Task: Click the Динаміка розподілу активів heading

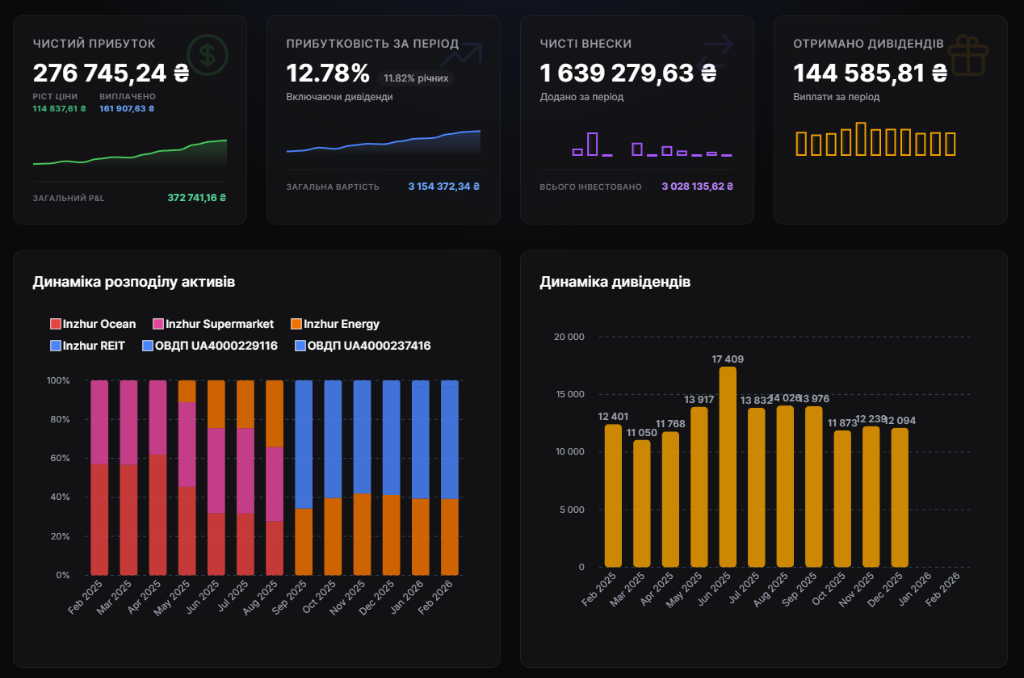Action: tap(134, 282)
